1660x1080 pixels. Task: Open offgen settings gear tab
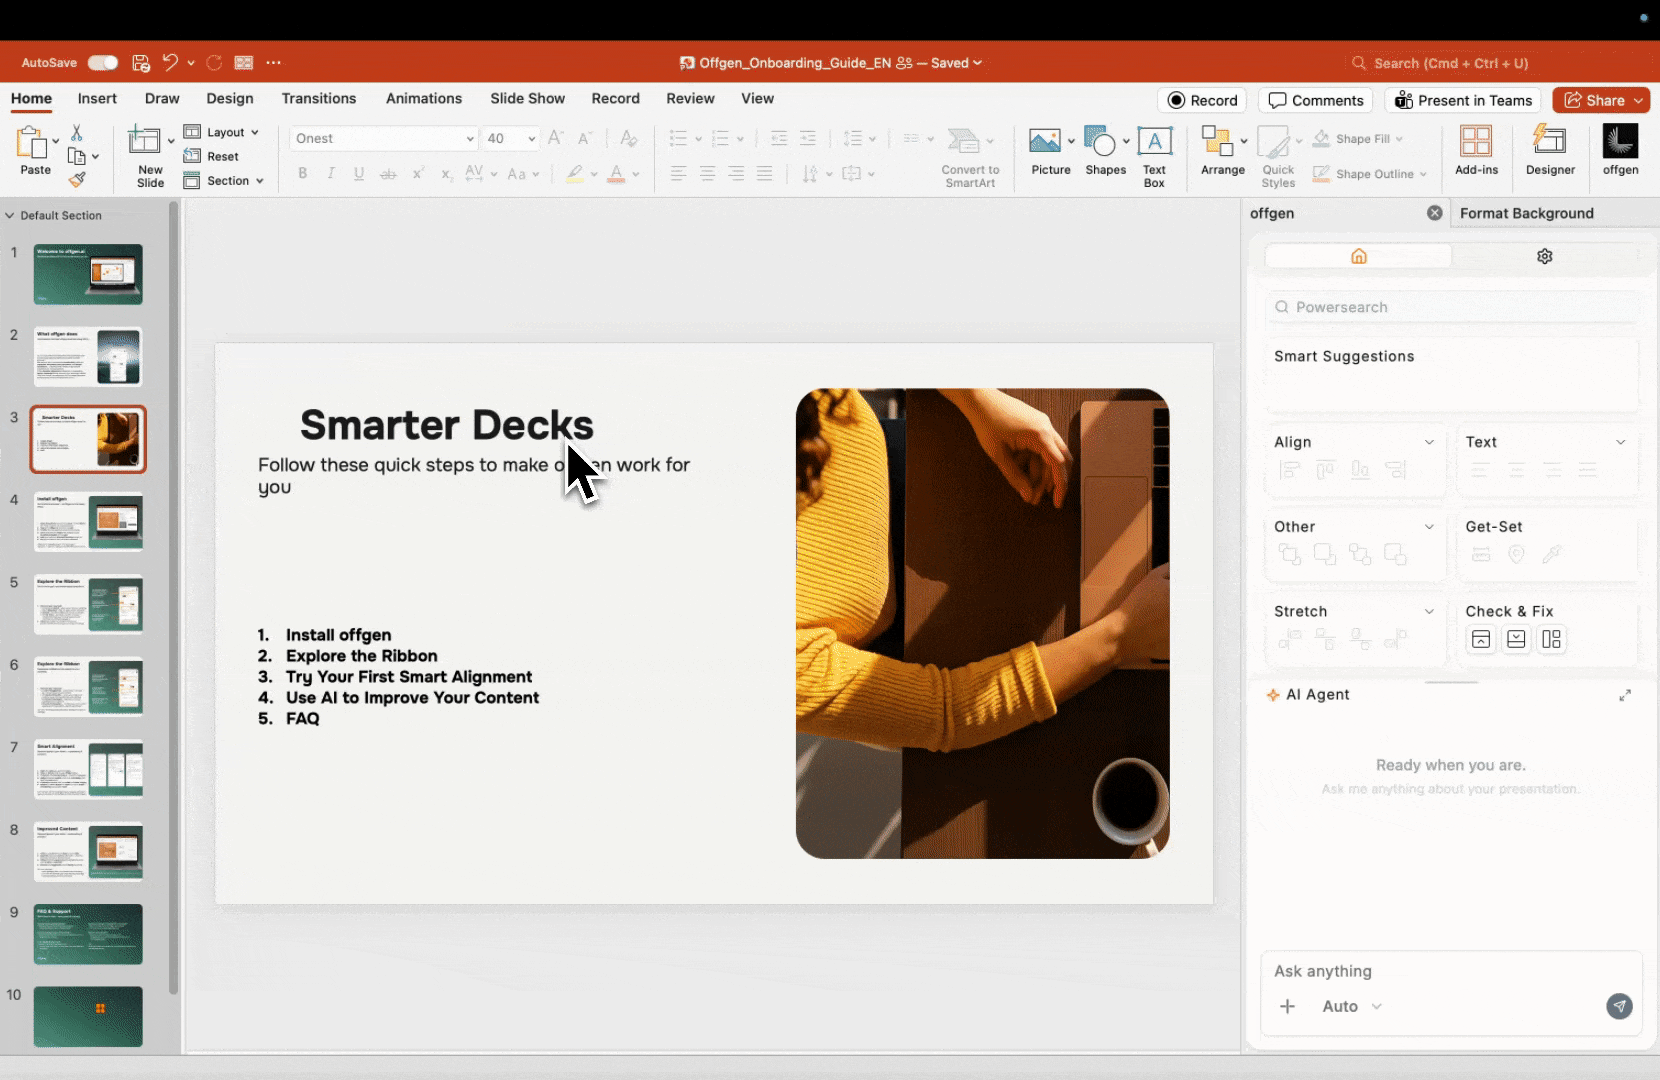(1544, 256)
